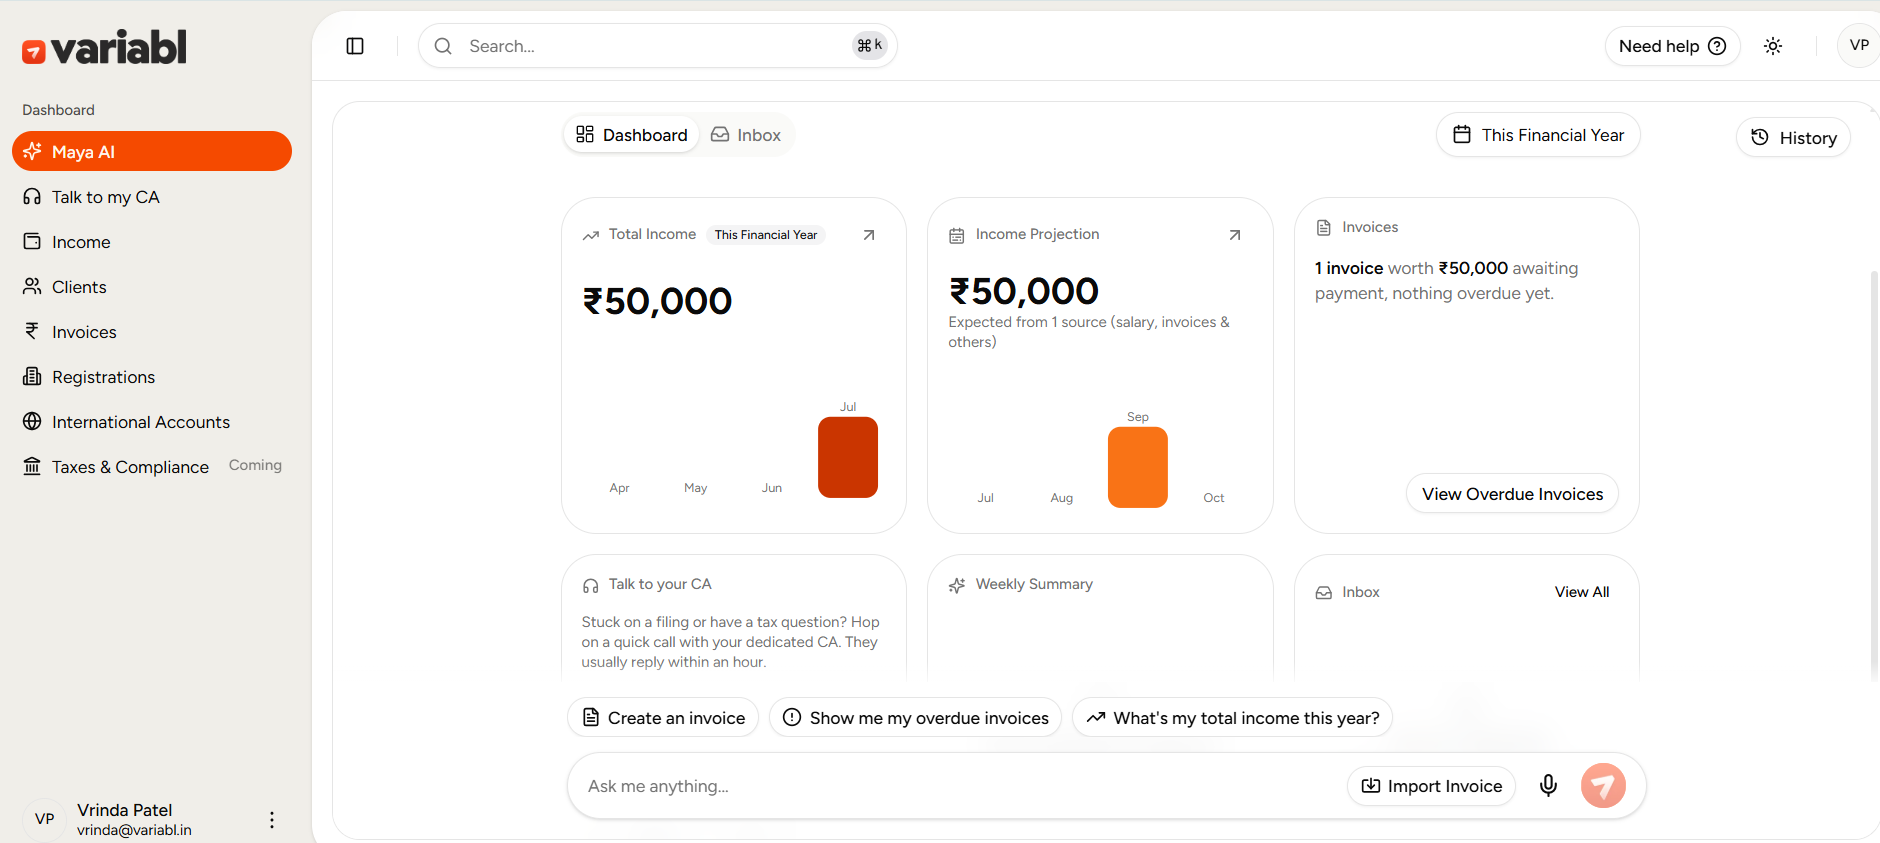Click the building icon beside Registrations
This screenshot has height=843, width=1880.
pos(32,376)
